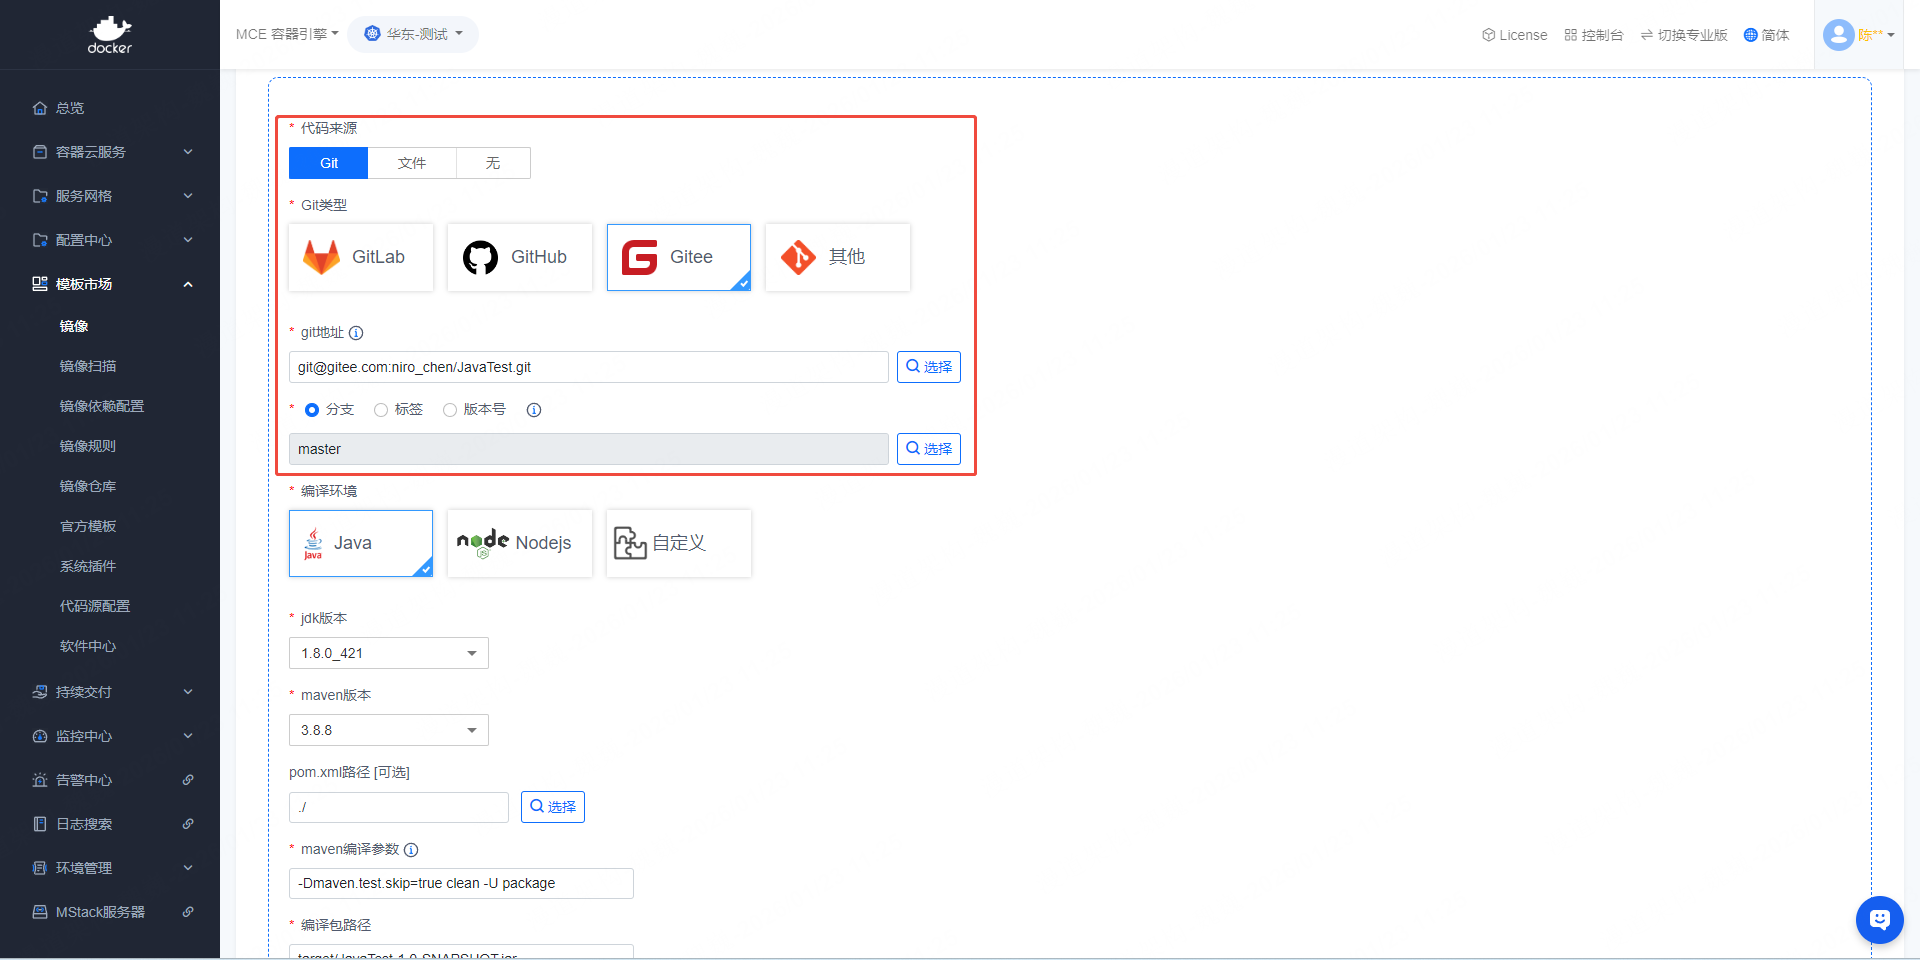Open the jdk版本 dropdown
This screenshot has width=1920, height=960.
coord(388,653)
